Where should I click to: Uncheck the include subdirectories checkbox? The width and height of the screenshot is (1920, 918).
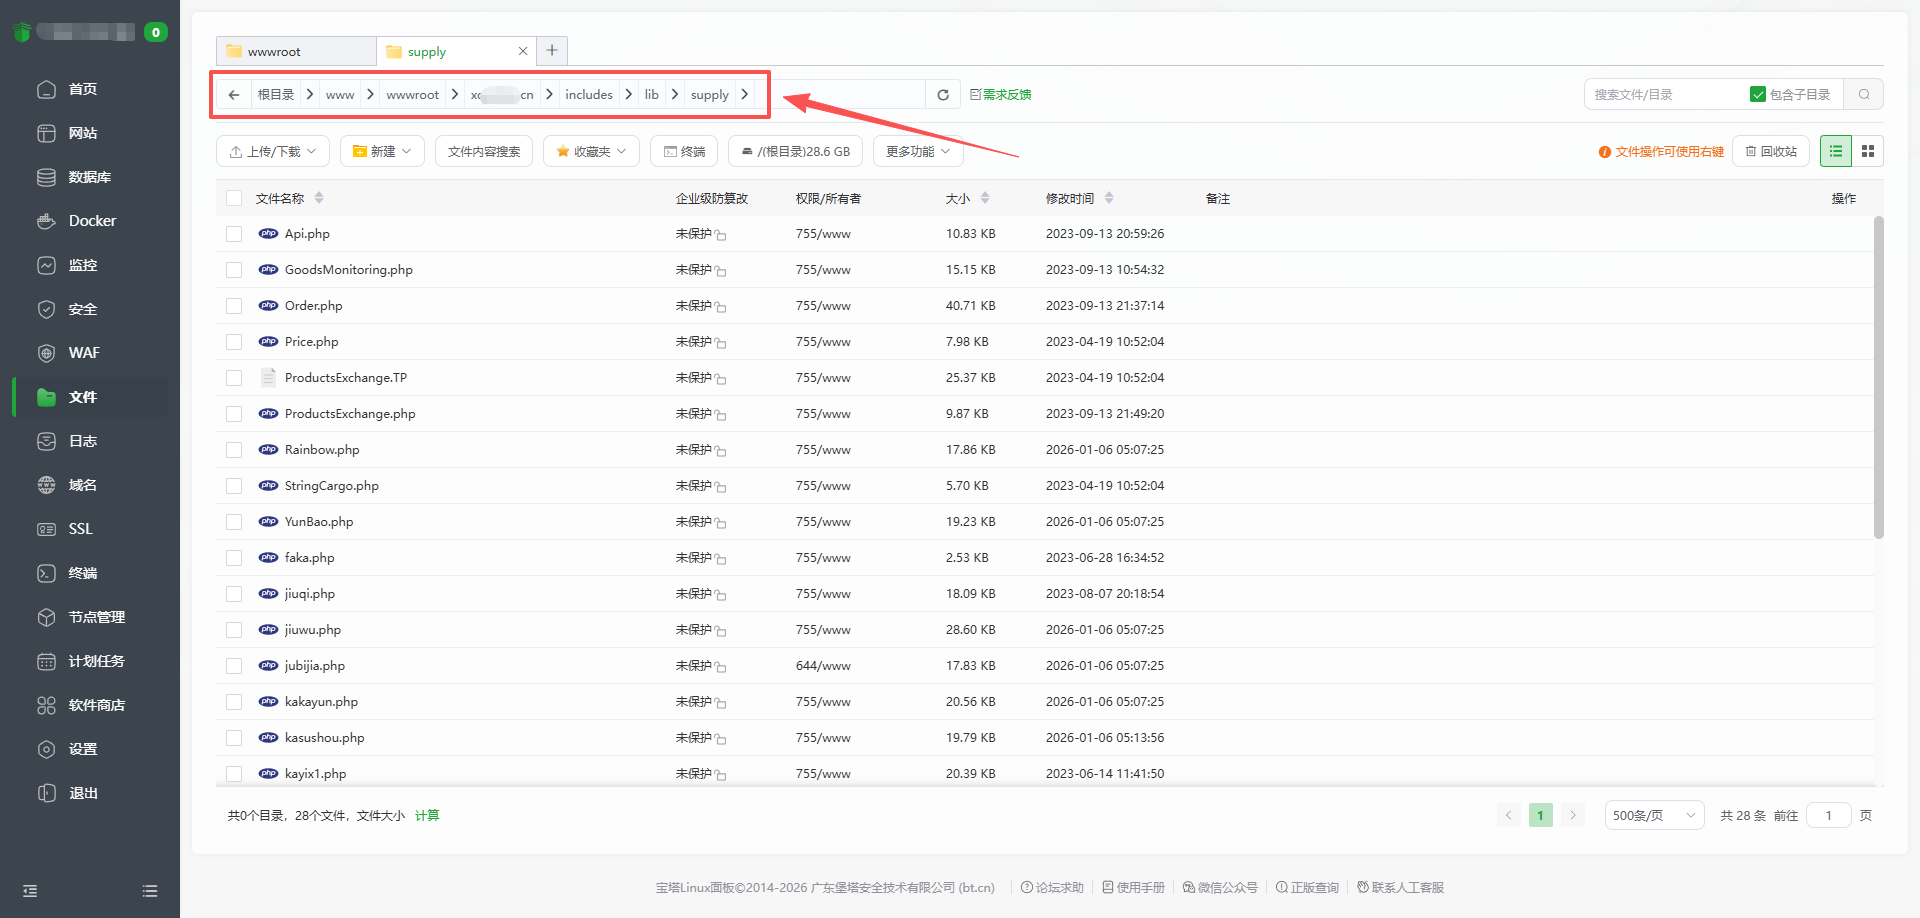(x=1757, y=95)
